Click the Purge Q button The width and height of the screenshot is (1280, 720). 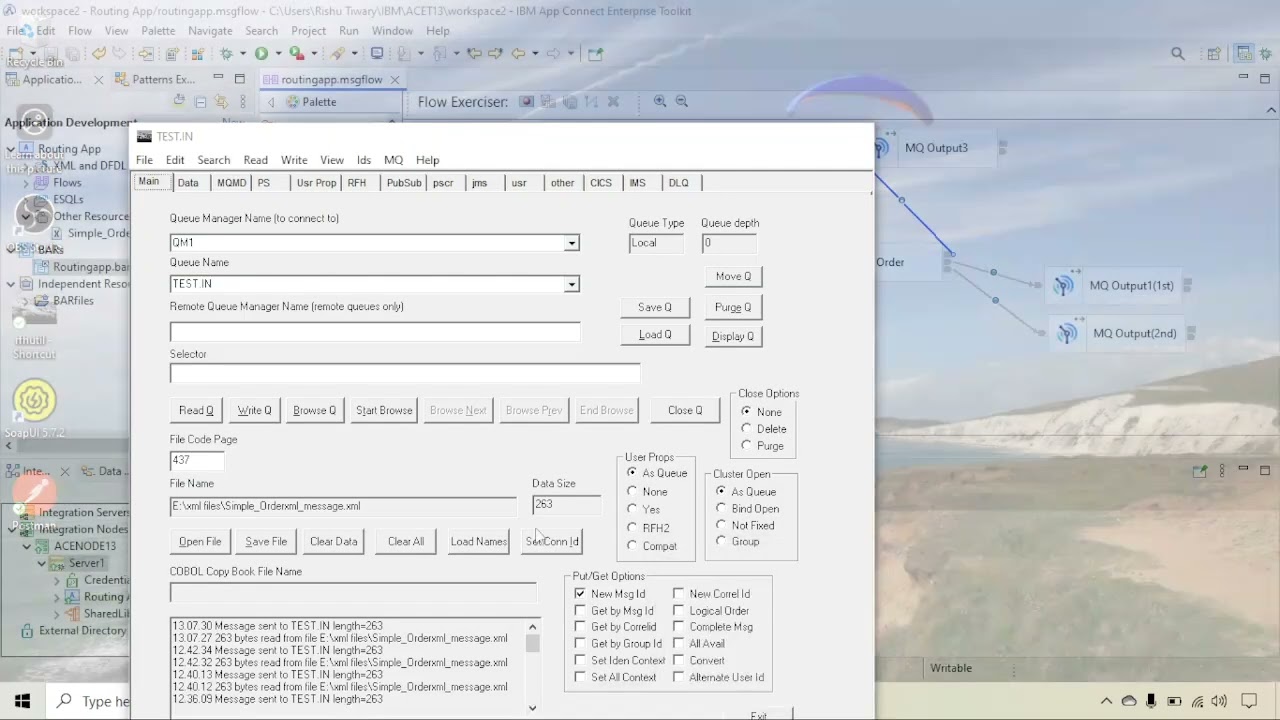pyautogui.click(x=733, y=307)
